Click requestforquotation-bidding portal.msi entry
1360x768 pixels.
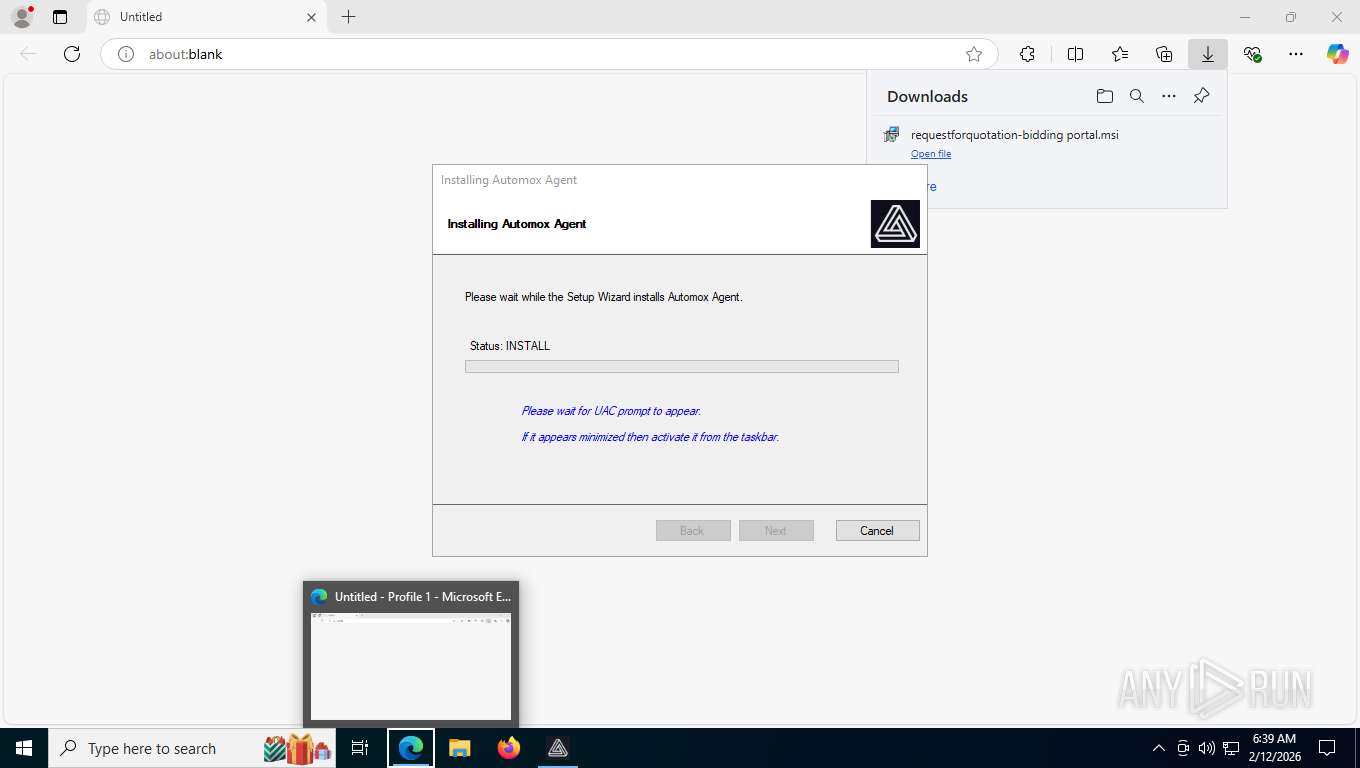(x=1014, y=135)
